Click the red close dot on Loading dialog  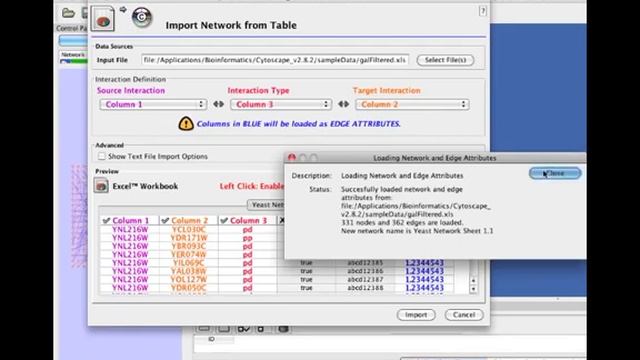[x=291, y=158]
